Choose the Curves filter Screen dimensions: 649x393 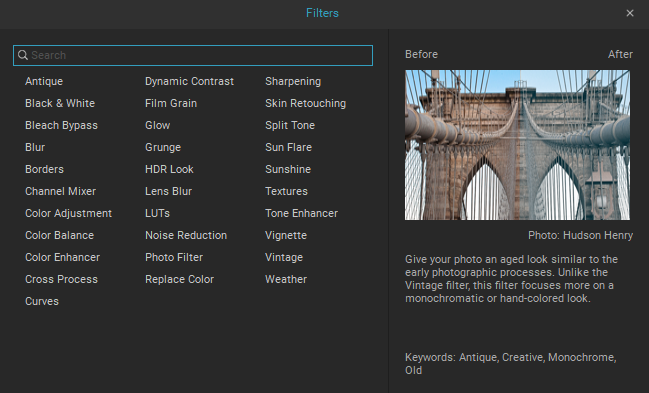(42, 301)
